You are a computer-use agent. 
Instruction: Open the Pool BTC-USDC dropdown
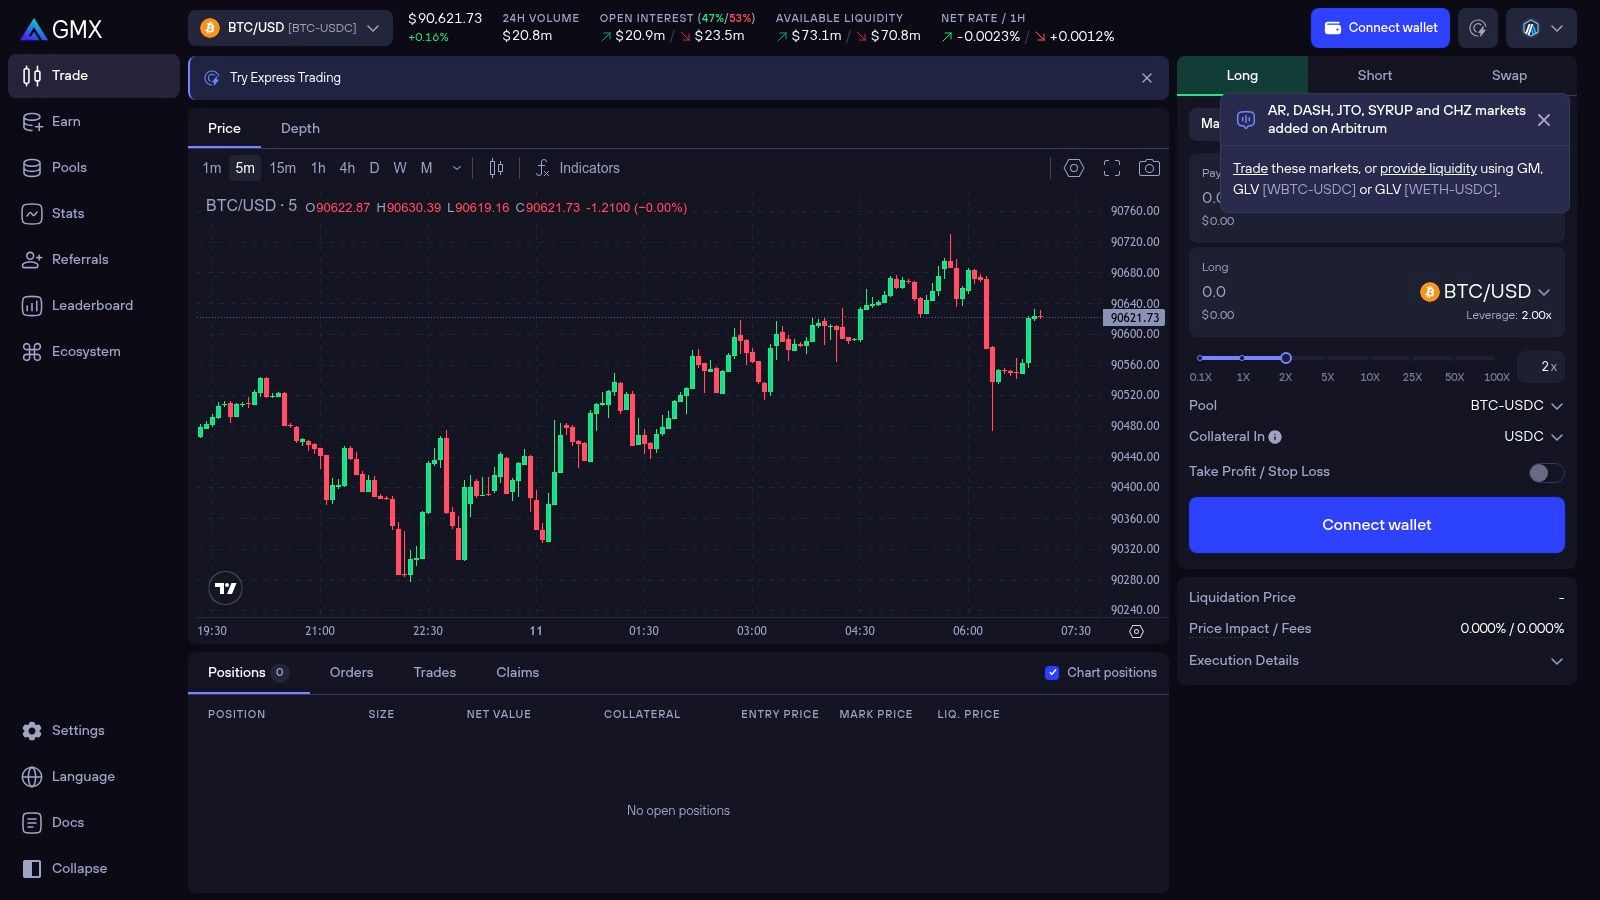point(1516,406)
